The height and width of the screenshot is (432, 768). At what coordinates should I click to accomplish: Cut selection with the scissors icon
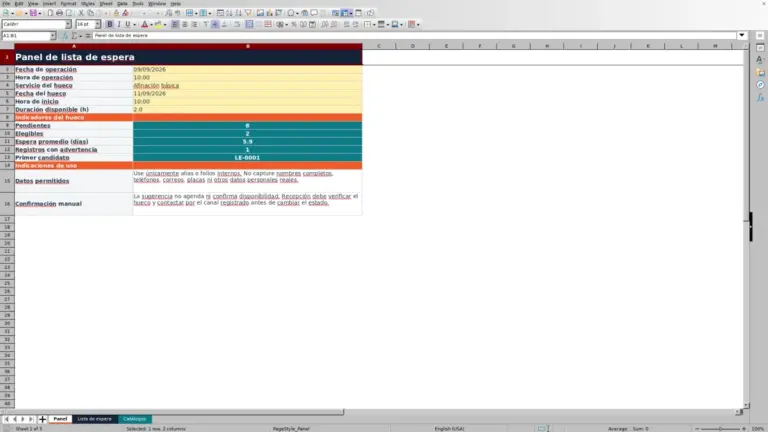(81, 13)
